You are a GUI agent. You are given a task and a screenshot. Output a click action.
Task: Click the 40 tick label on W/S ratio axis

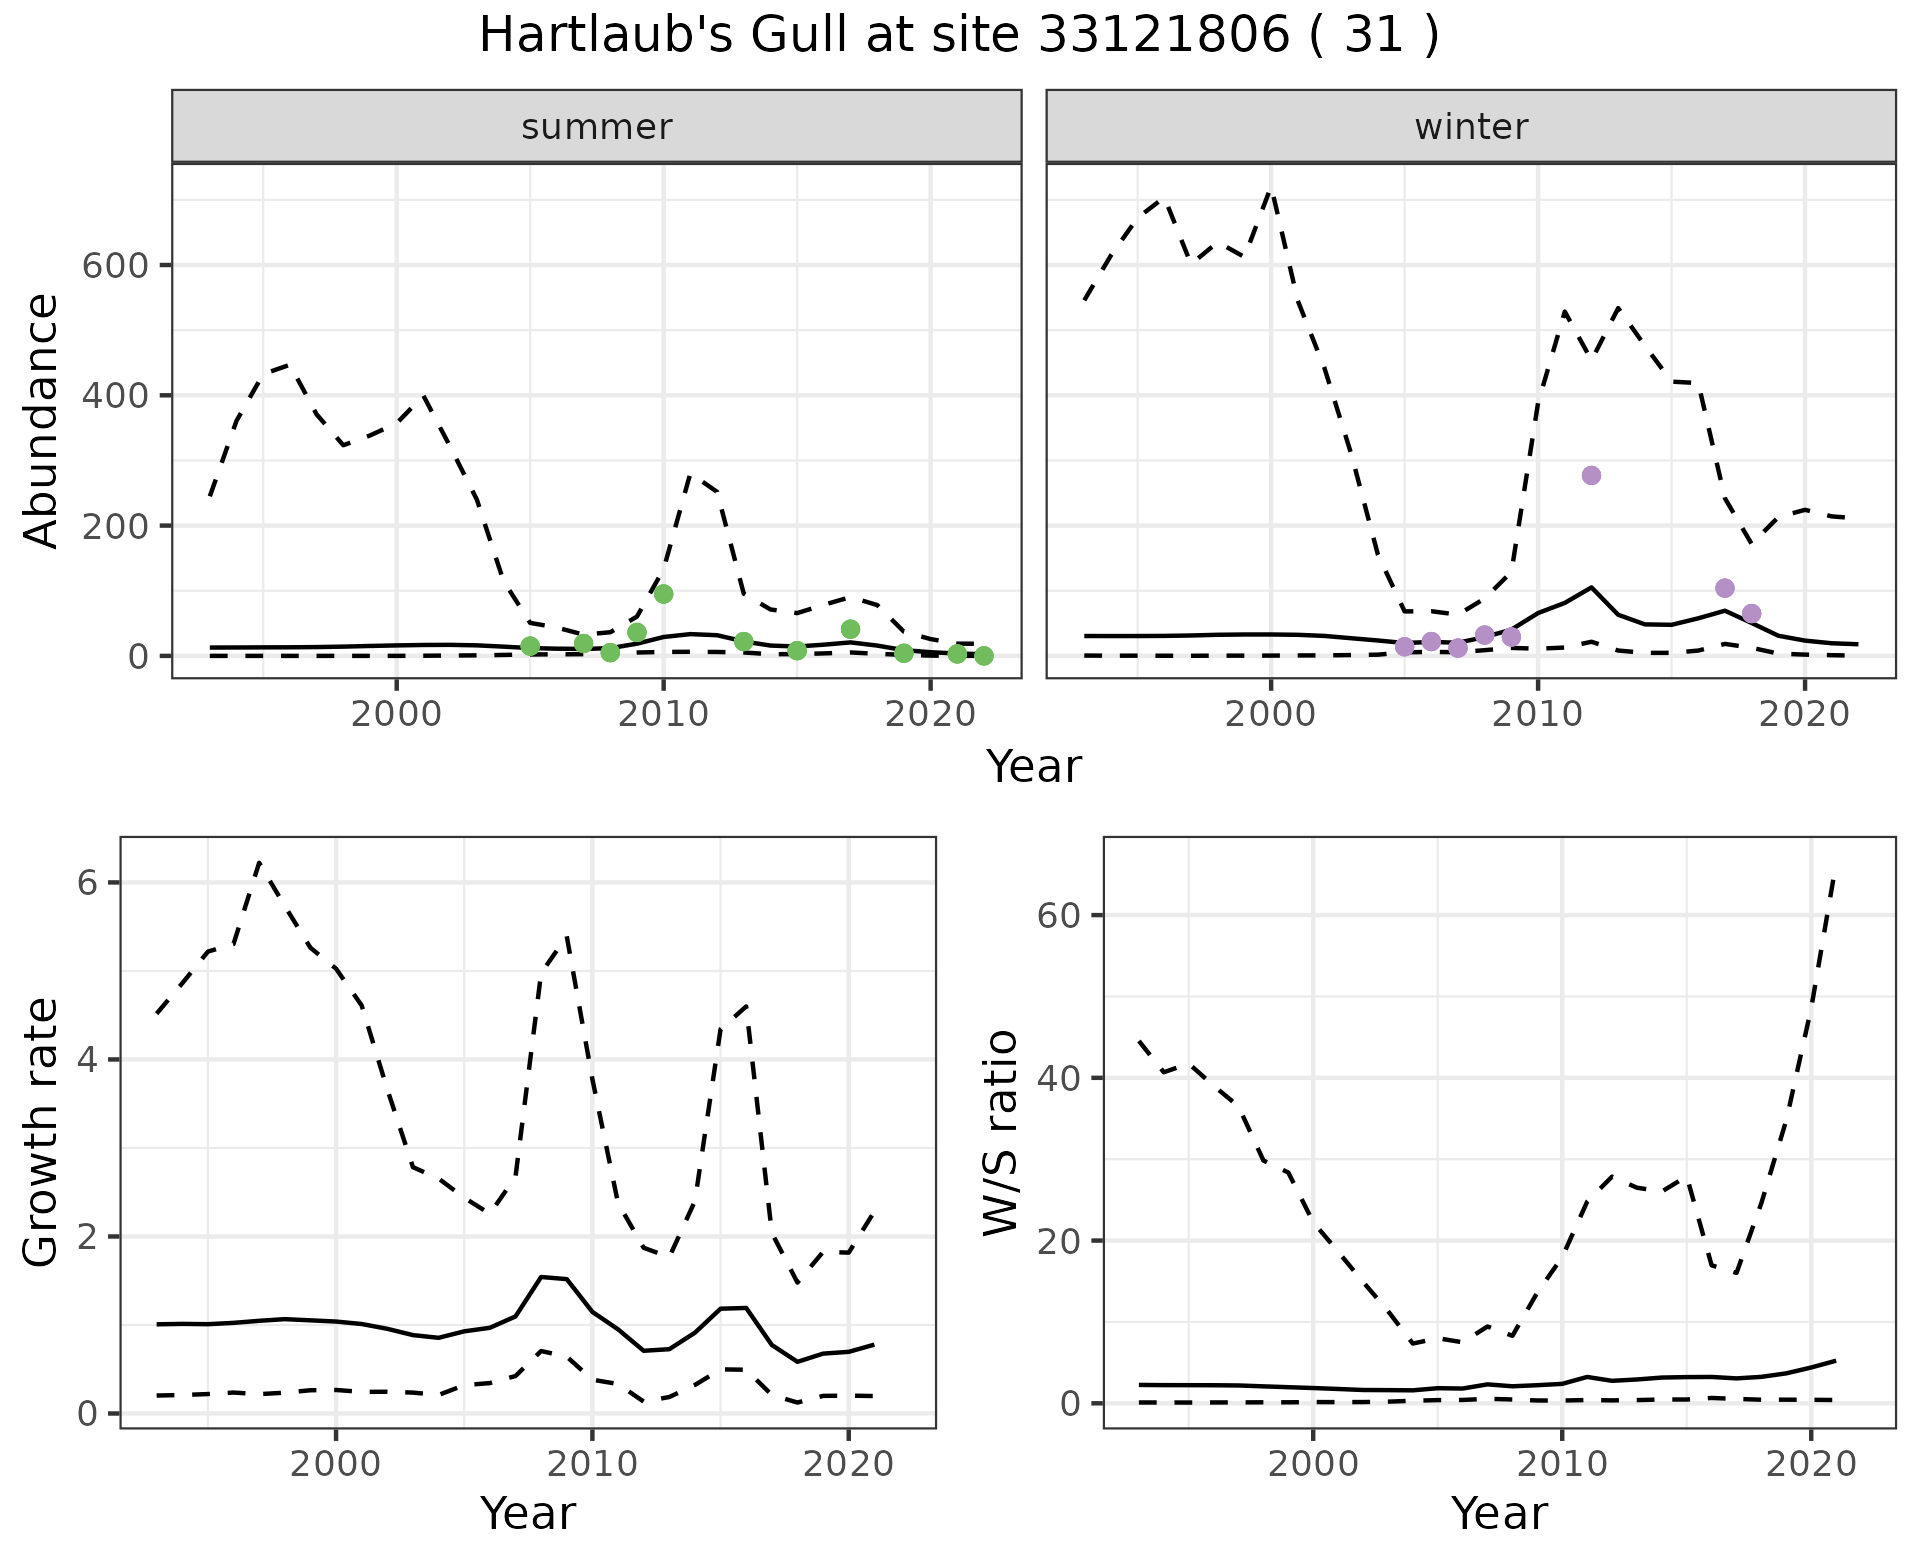[1060, 1079]
